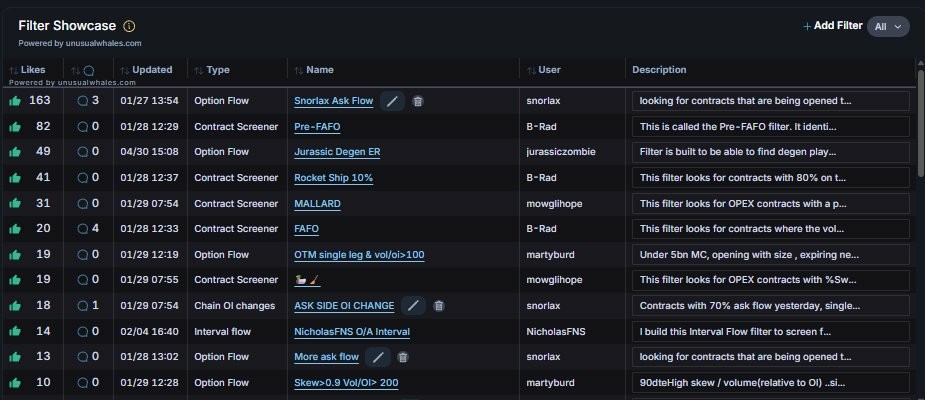Click the edit pencil for ASK SIDE OI CHANGE
This screenshot has height=400, width=925.
tap(414, 306)
